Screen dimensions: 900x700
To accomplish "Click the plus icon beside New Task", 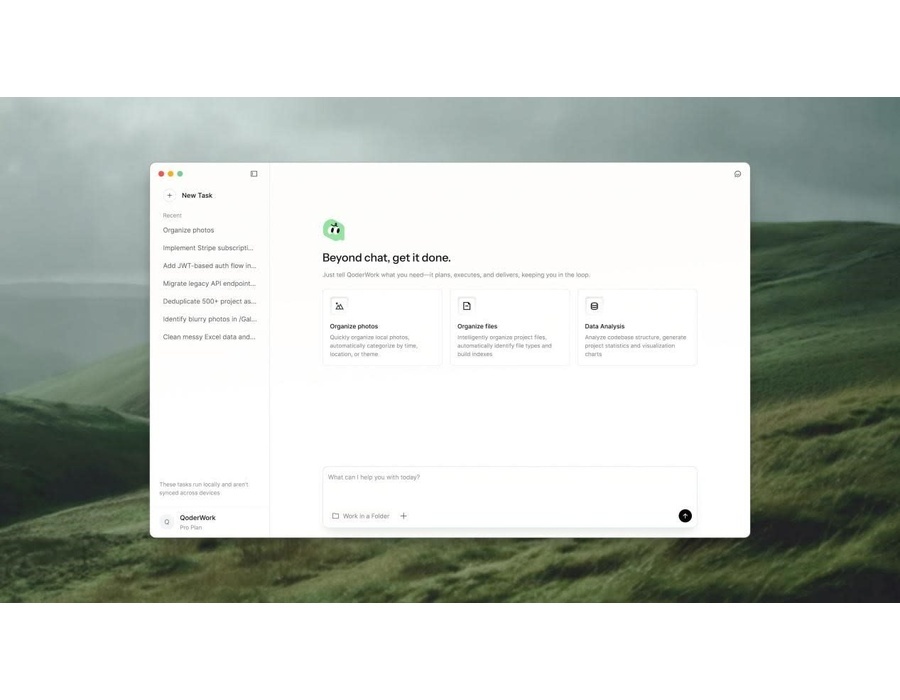I will 170,196.
